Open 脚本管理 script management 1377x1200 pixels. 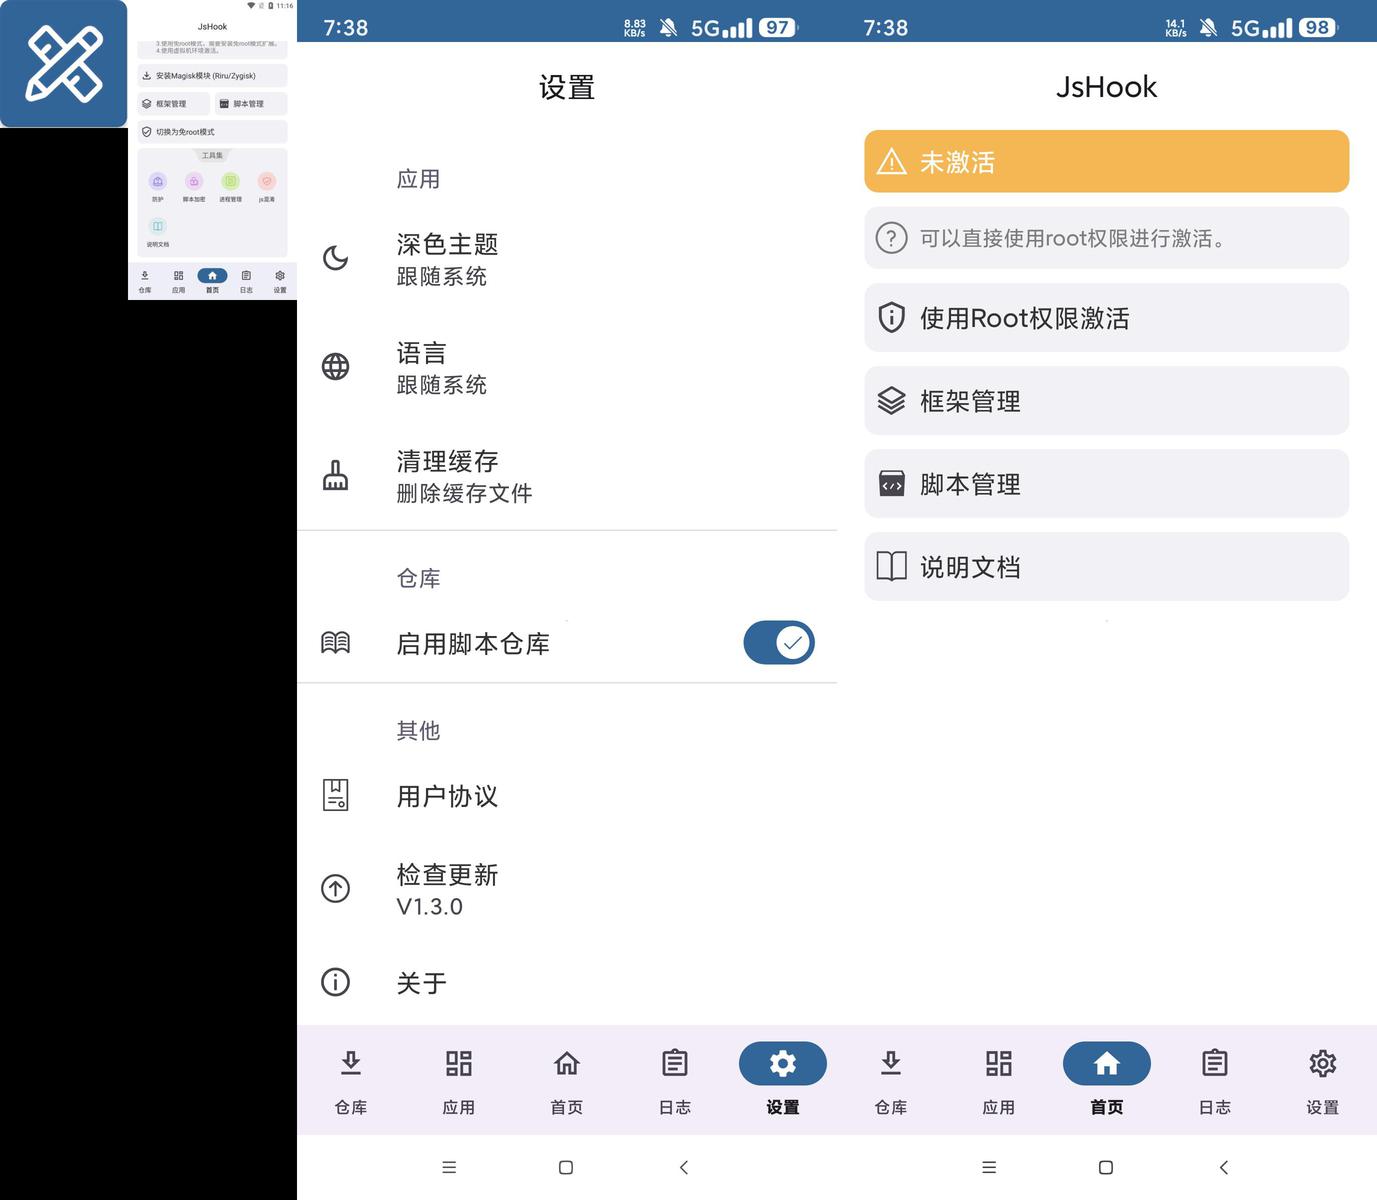pos(1106,484)
